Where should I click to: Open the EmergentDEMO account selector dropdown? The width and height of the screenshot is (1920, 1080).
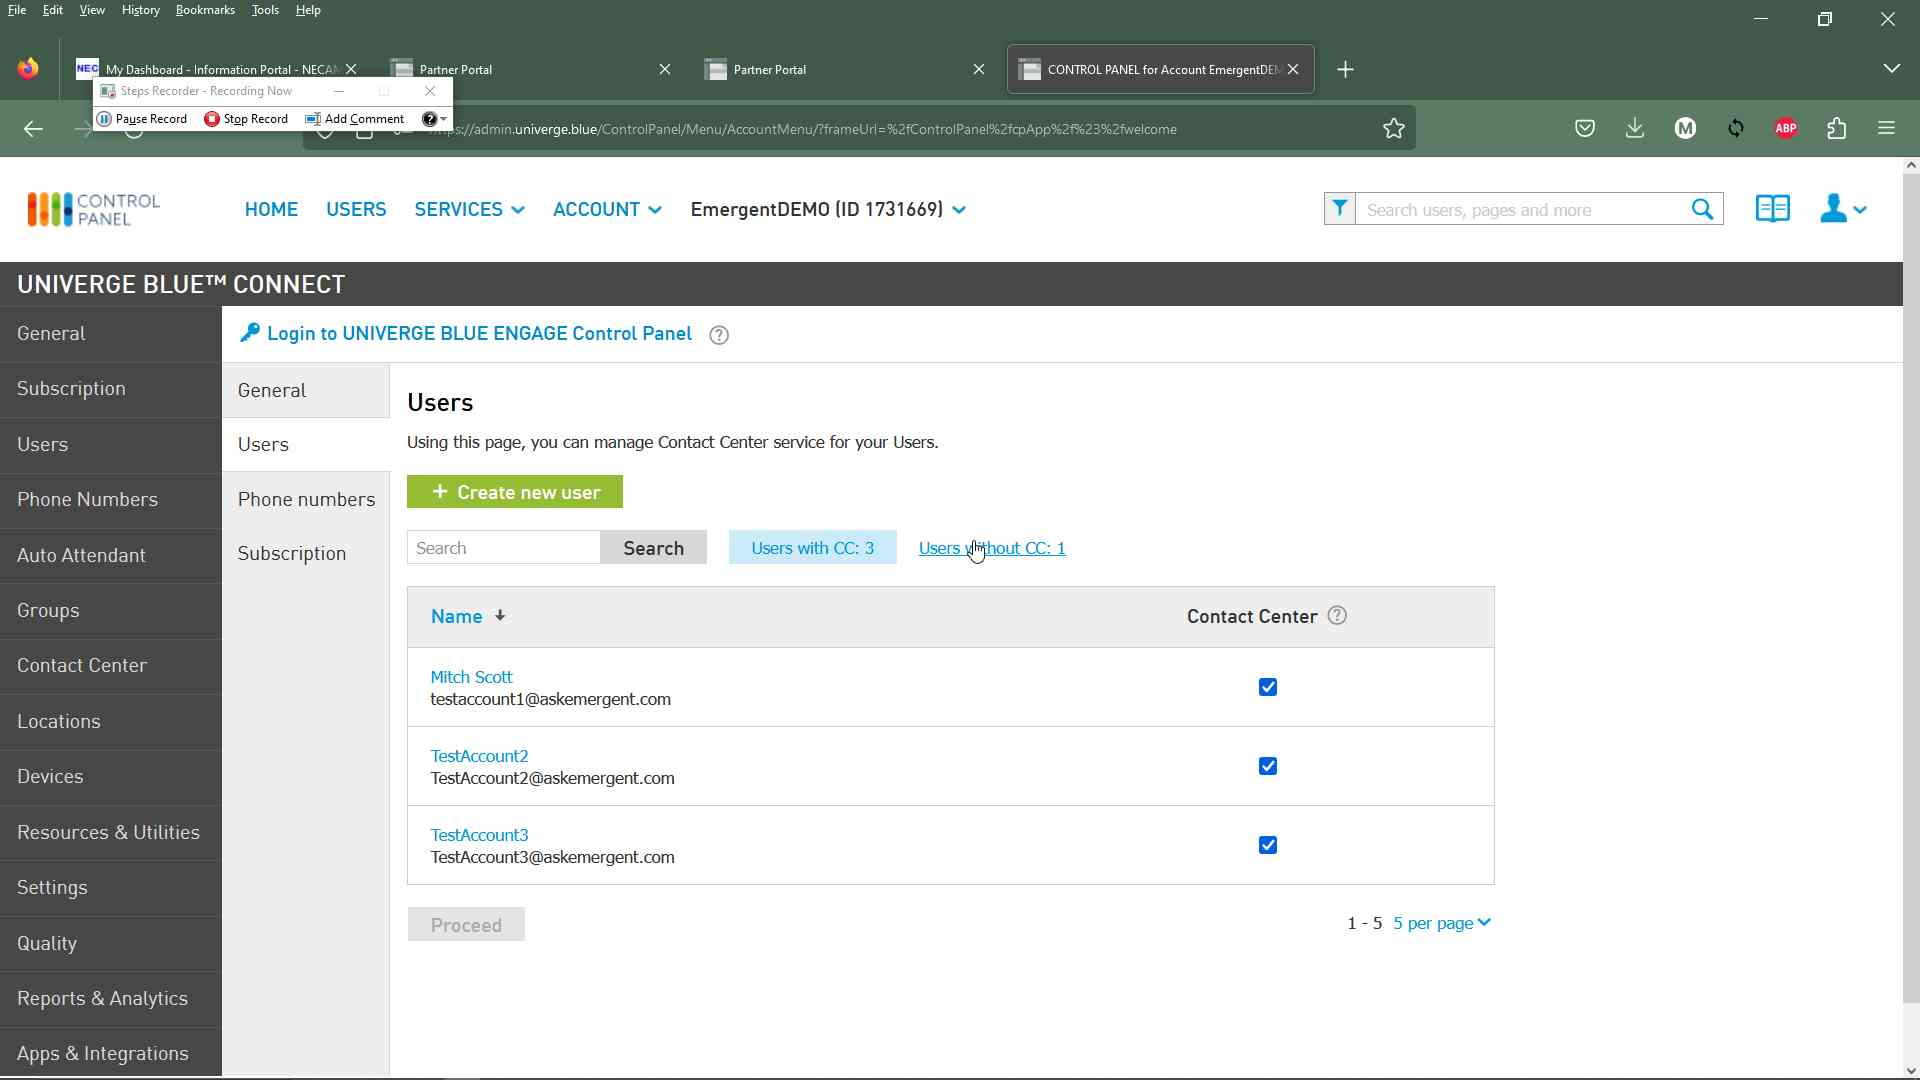pyautogui.click(x=828, y=209)
